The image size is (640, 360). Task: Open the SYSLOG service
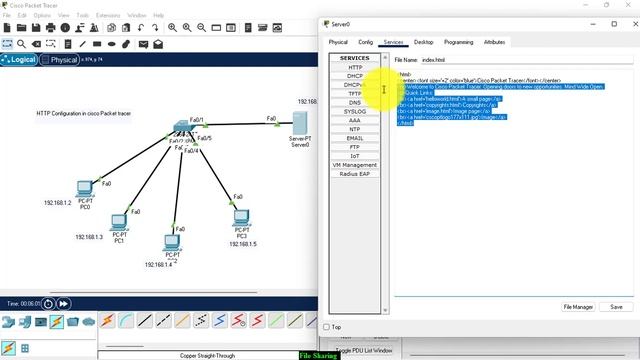coord(355,111)
